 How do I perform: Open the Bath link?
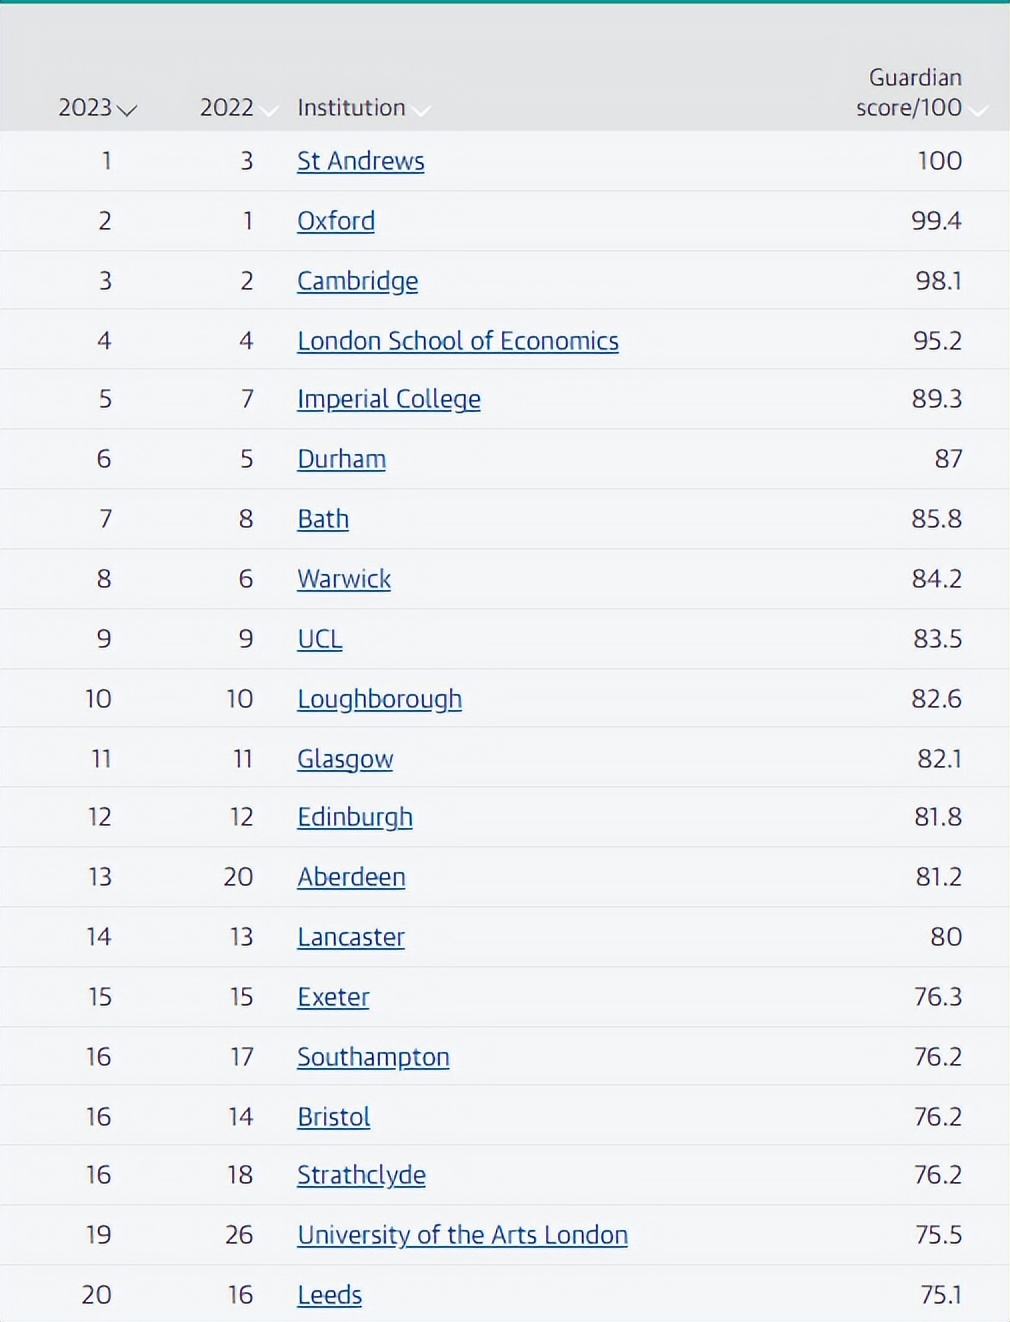(x=323, y=519)
